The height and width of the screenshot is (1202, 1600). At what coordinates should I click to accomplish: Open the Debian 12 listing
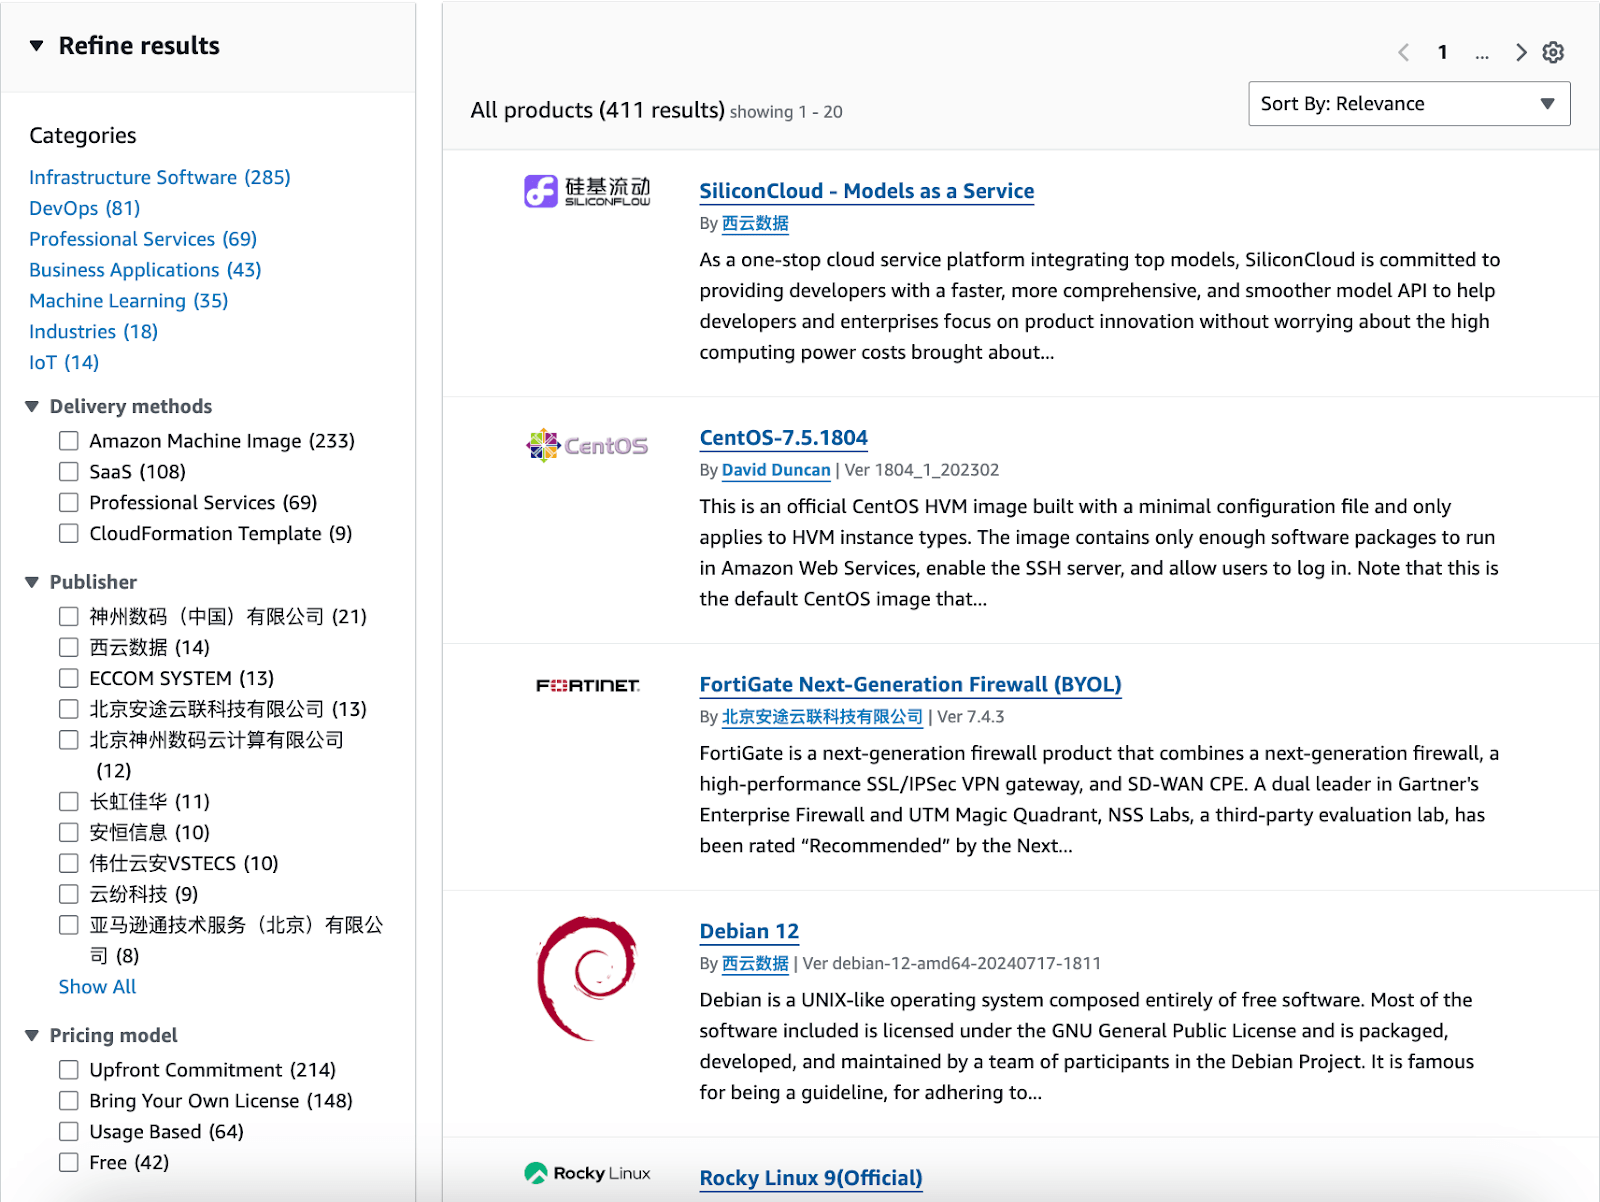click(750, 932)
